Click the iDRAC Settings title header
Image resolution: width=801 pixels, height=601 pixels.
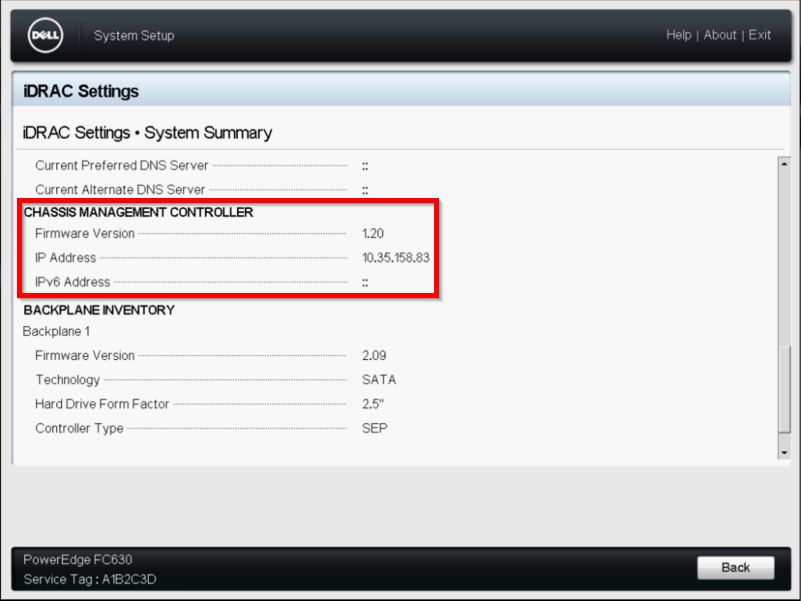click(81, 91)
